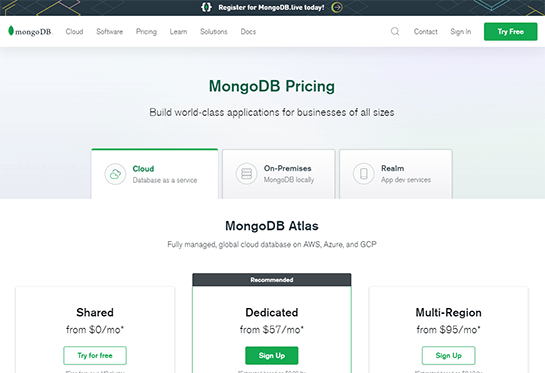545x373 pixels.
Task: Click the mobile phone icon for Realm
Action: [364, 173]
